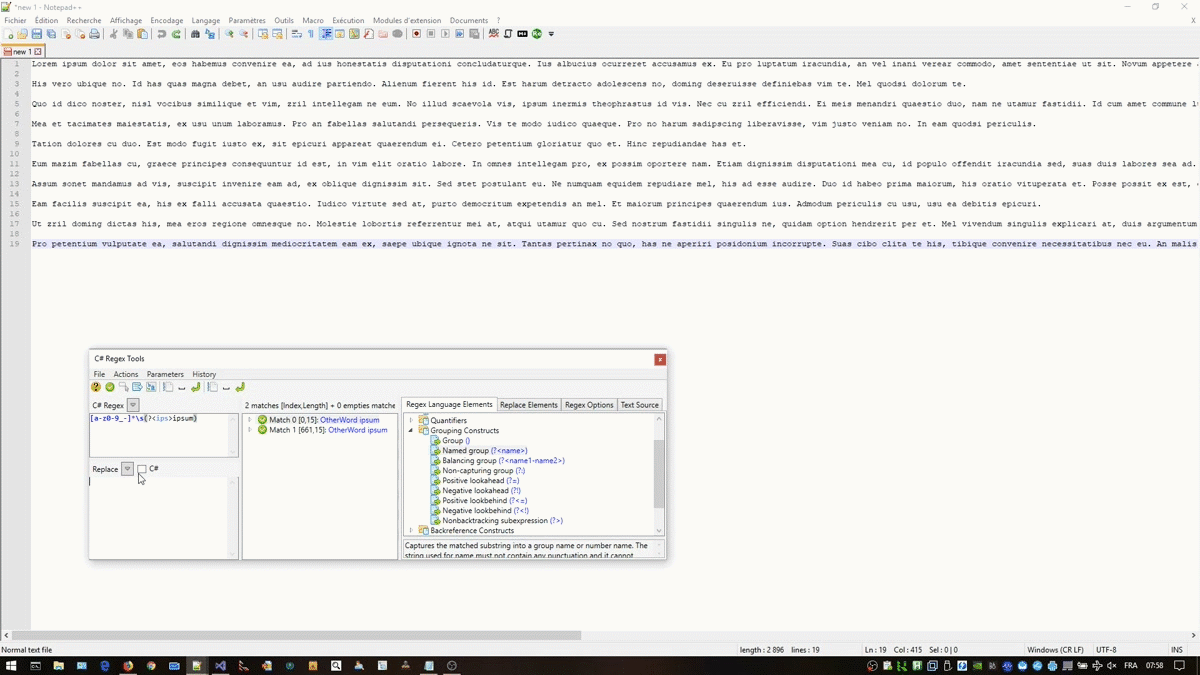The width and height of the screenshot is (1200, 675).
Task: Open the Replace history dropdown
Action: pos(127,469)
